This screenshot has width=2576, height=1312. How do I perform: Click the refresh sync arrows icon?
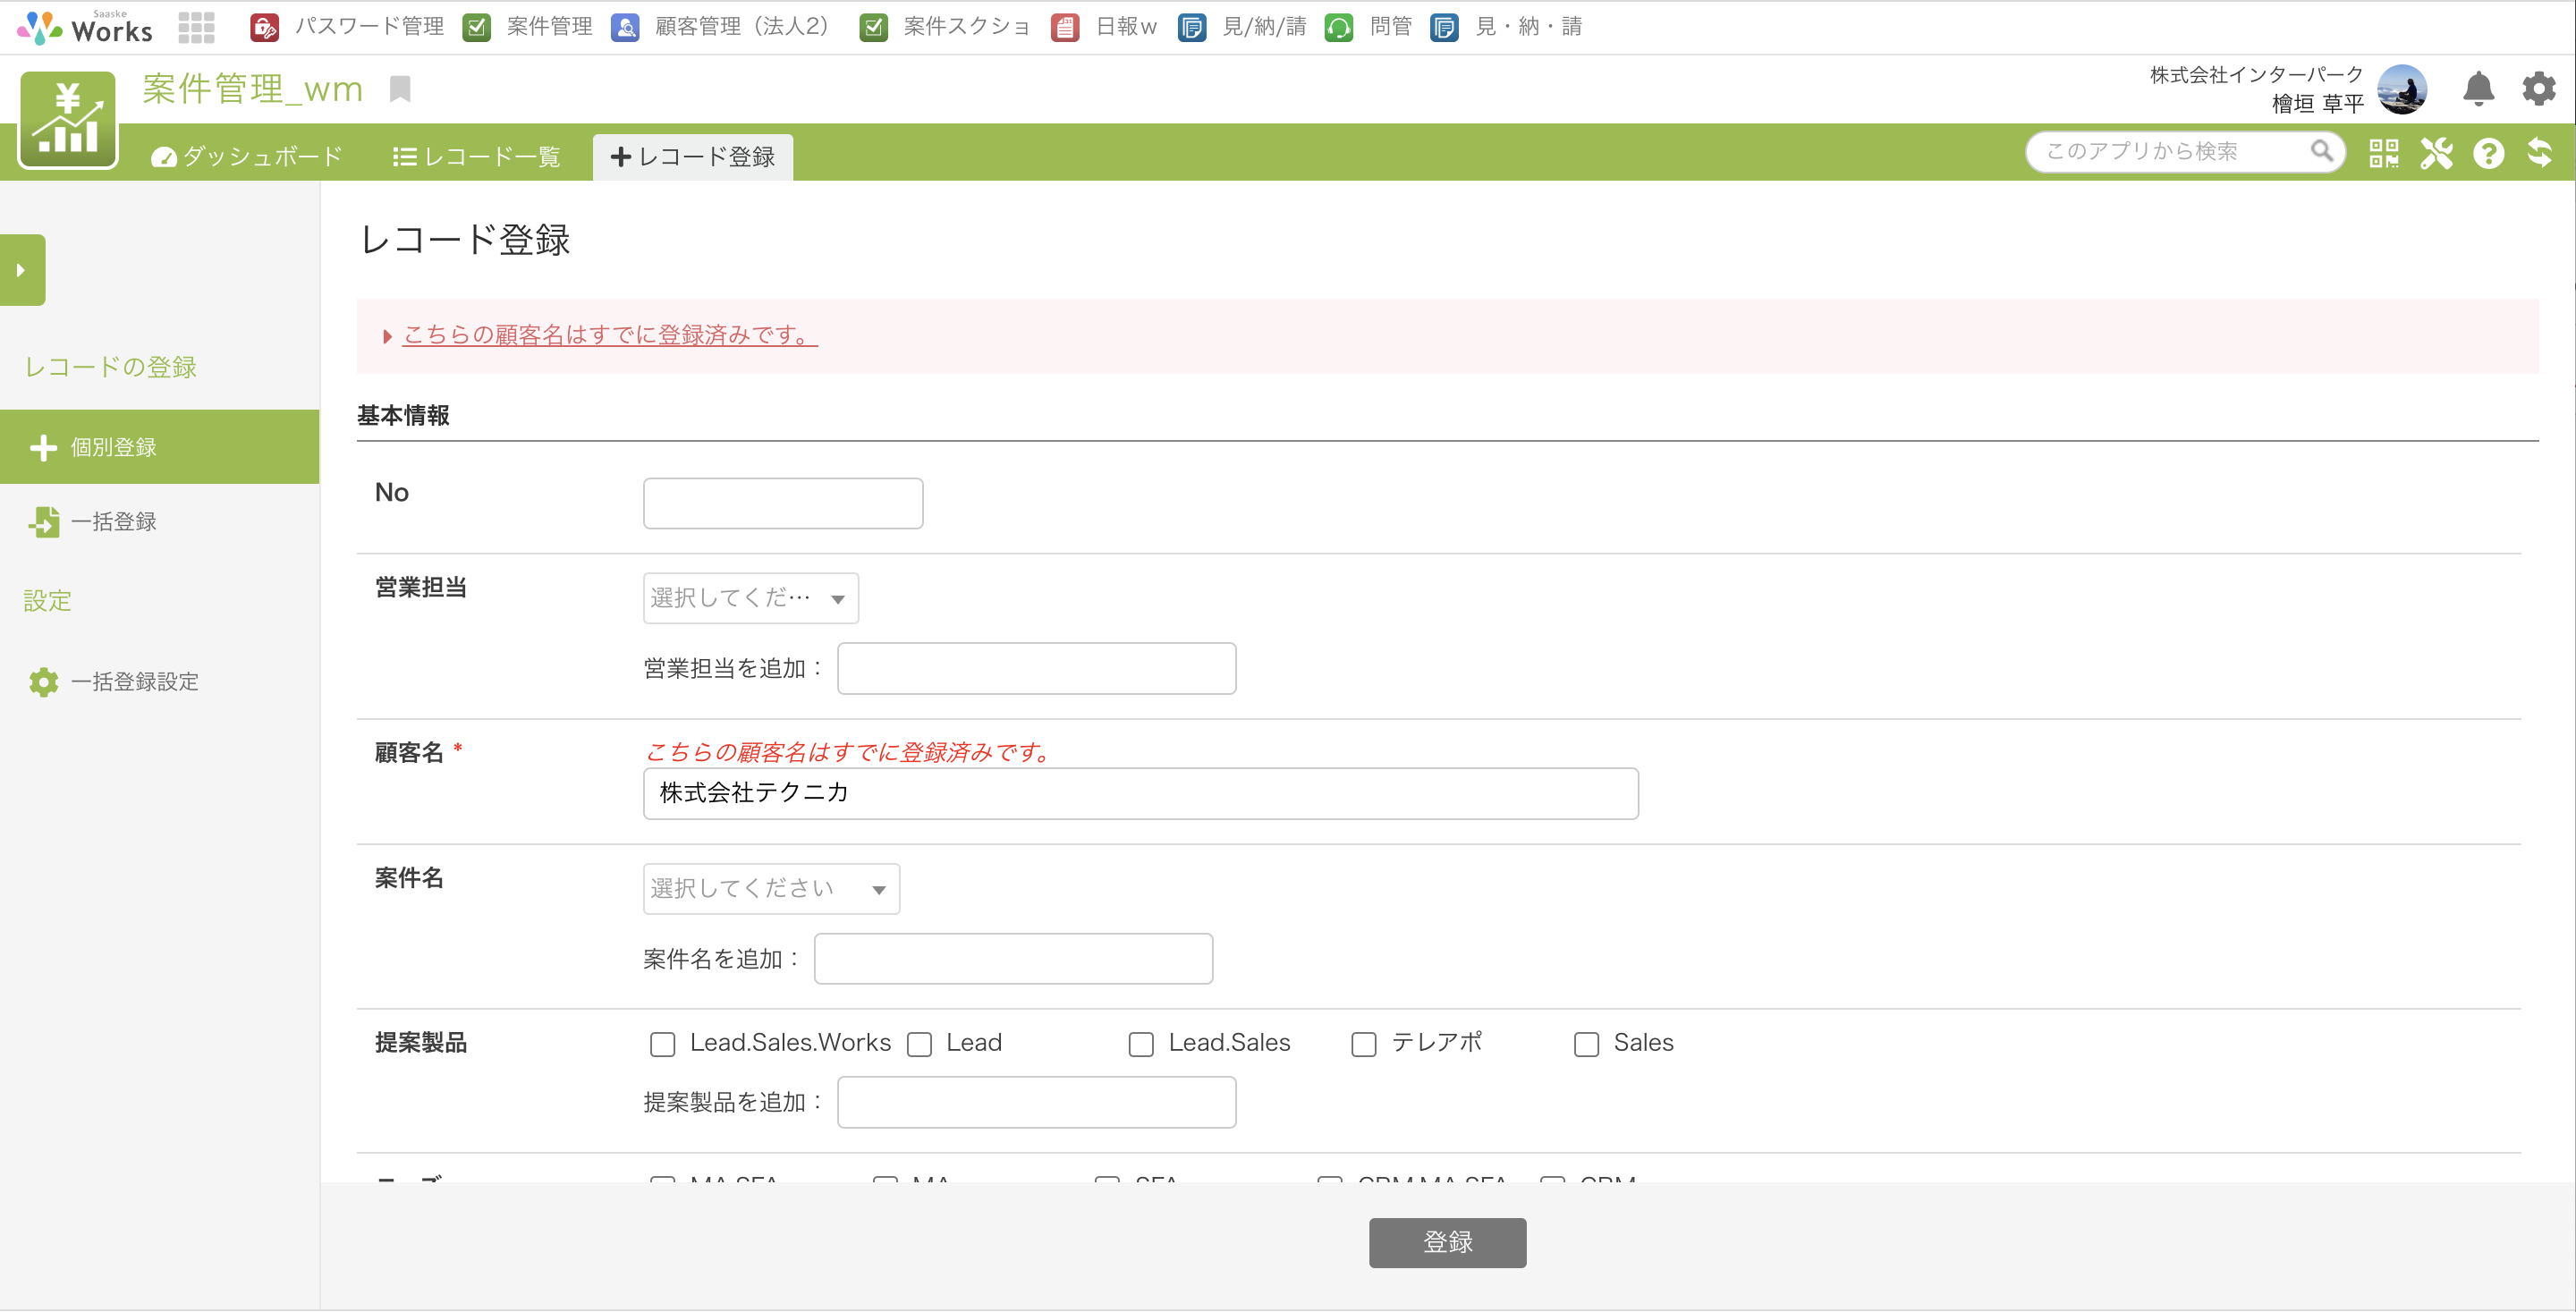pyautogui.click(x=2540, y=153)
